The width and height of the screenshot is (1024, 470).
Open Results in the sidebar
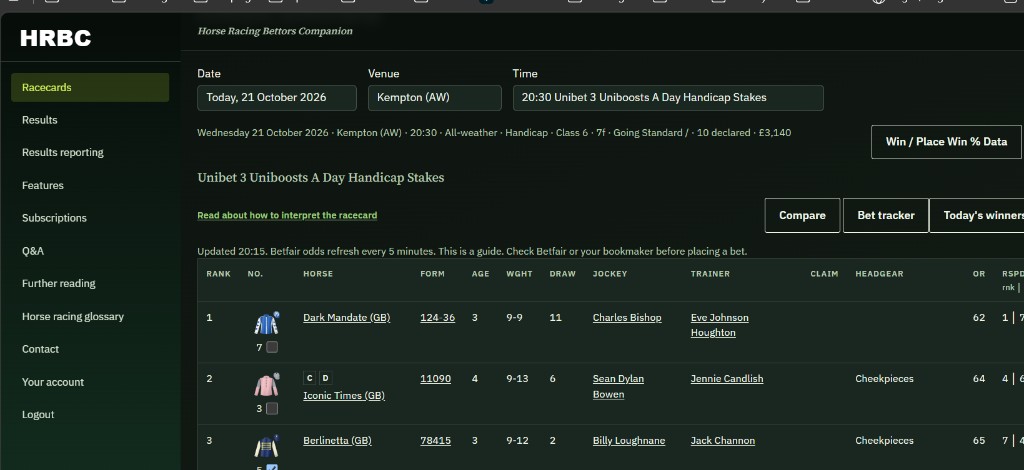pyautogui.click(x=40, y=120)
